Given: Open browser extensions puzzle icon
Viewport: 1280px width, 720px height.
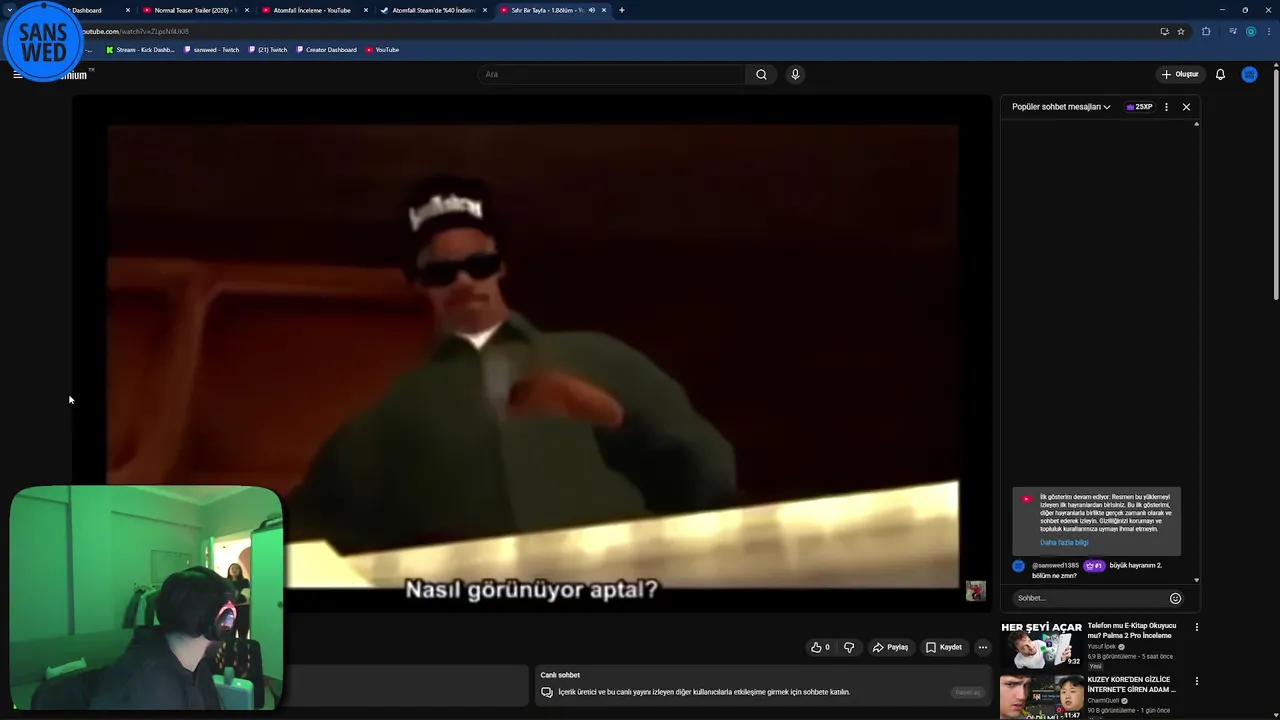Looking at the screenshot, I should click(x=1206, y=31).
